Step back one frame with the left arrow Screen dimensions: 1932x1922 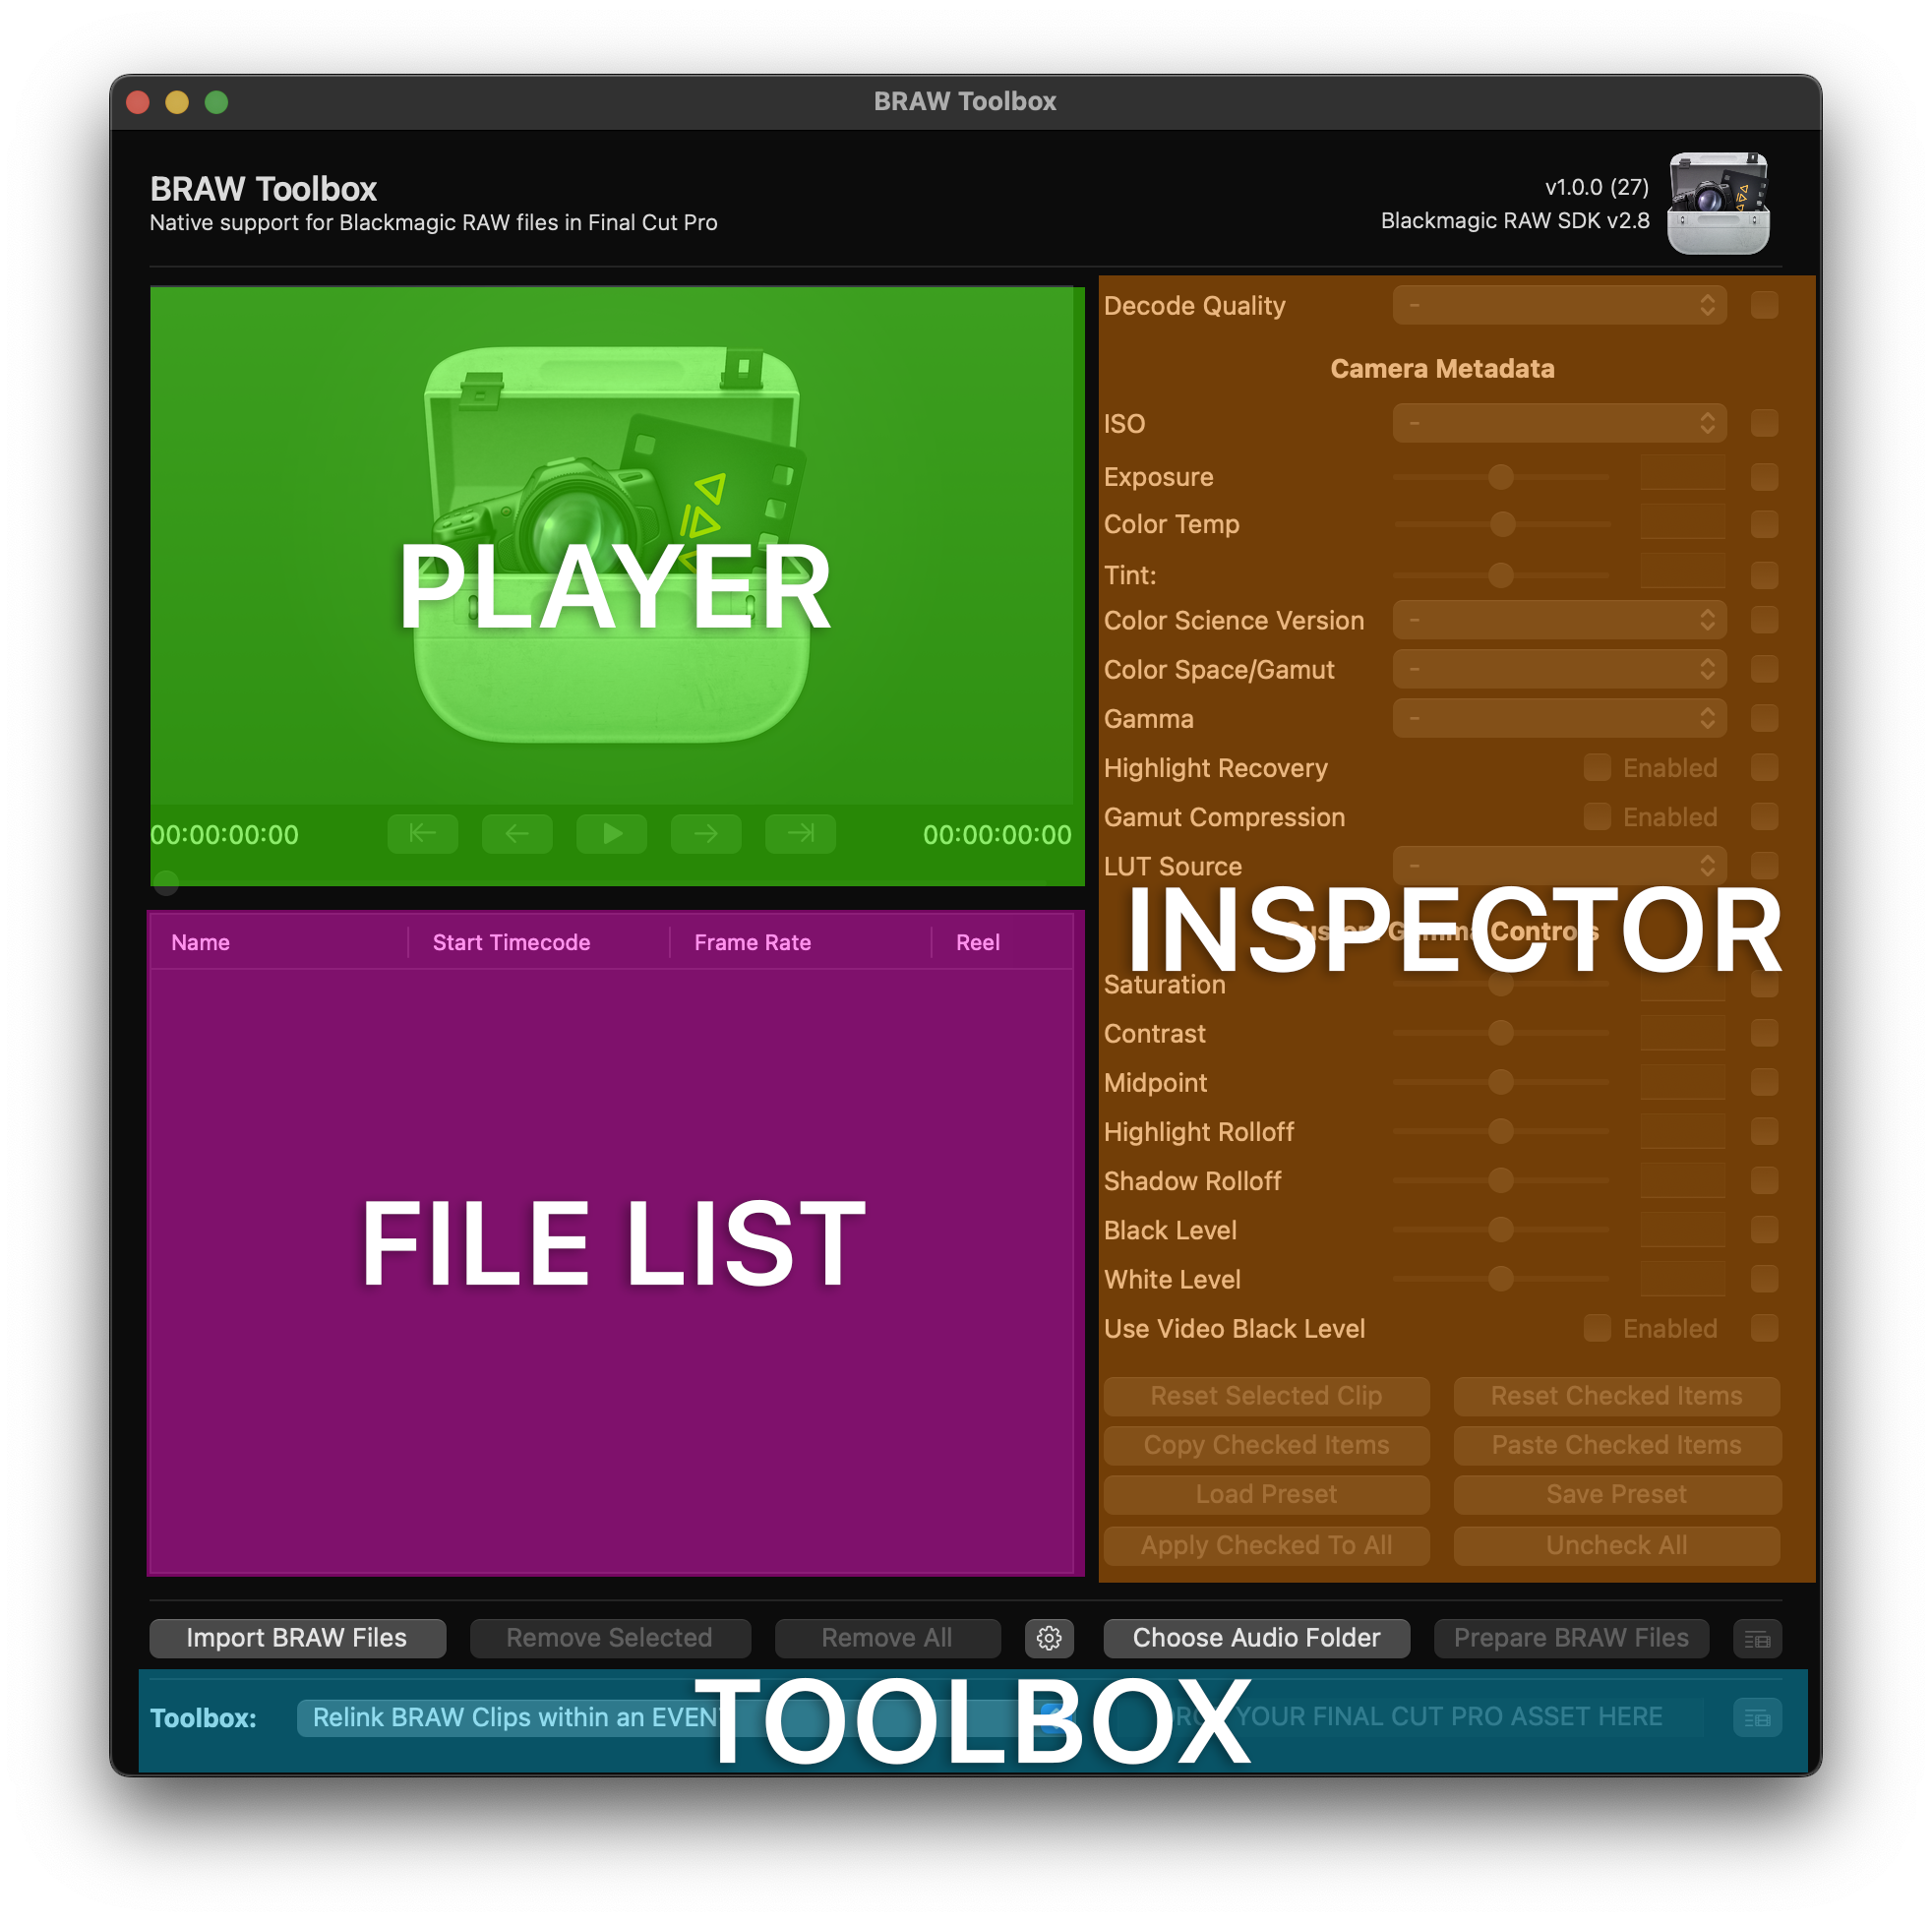pyautogui.click(x=516, y=833)
